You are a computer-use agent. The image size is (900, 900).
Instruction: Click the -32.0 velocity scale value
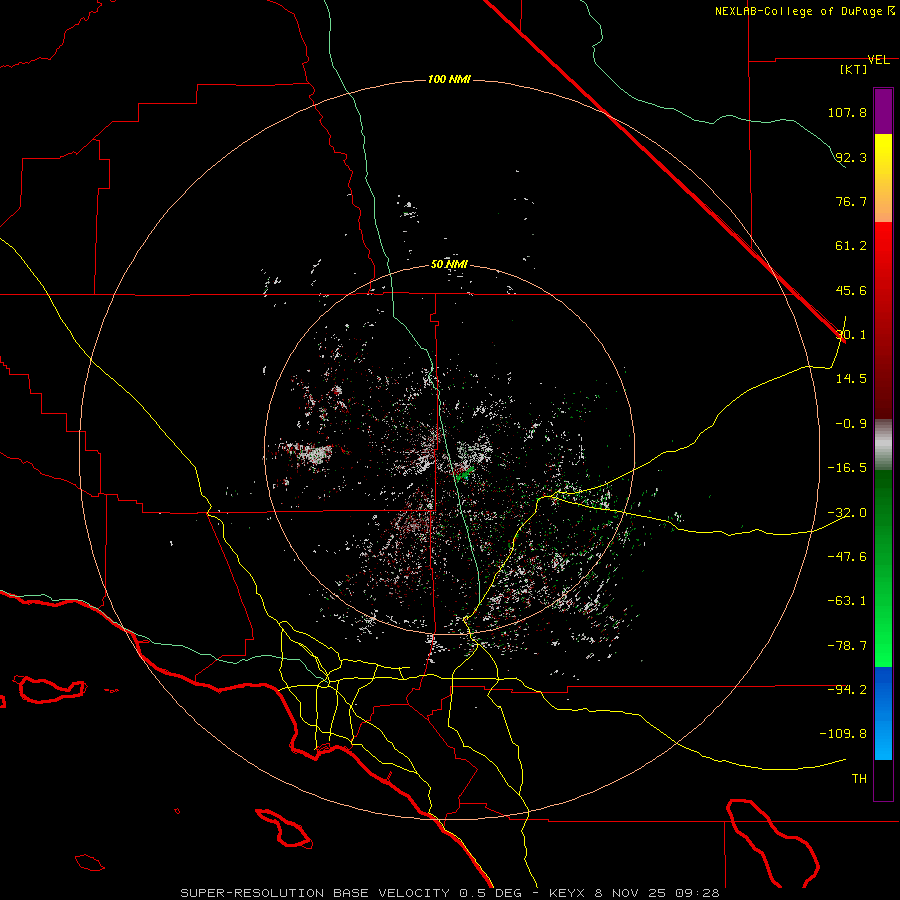[x=847, y=513]
